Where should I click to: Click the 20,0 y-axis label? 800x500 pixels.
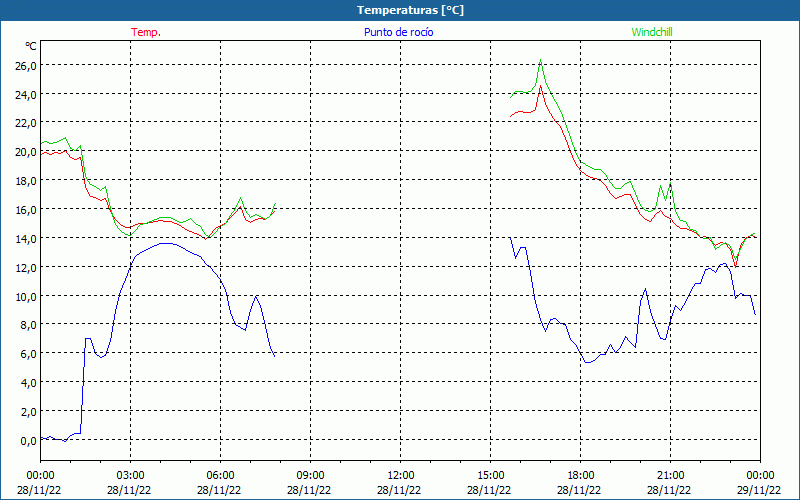pos(27,152)
